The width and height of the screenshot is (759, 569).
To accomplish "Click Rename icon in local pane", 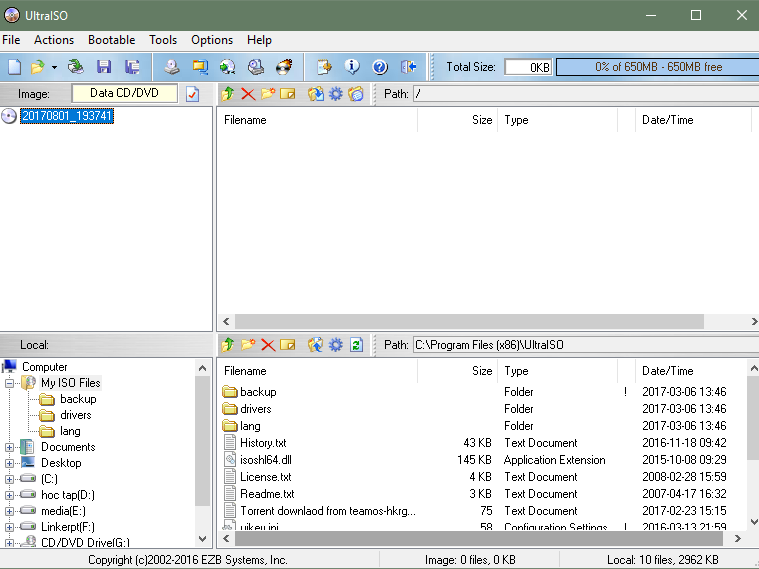I will pos(288,345).
